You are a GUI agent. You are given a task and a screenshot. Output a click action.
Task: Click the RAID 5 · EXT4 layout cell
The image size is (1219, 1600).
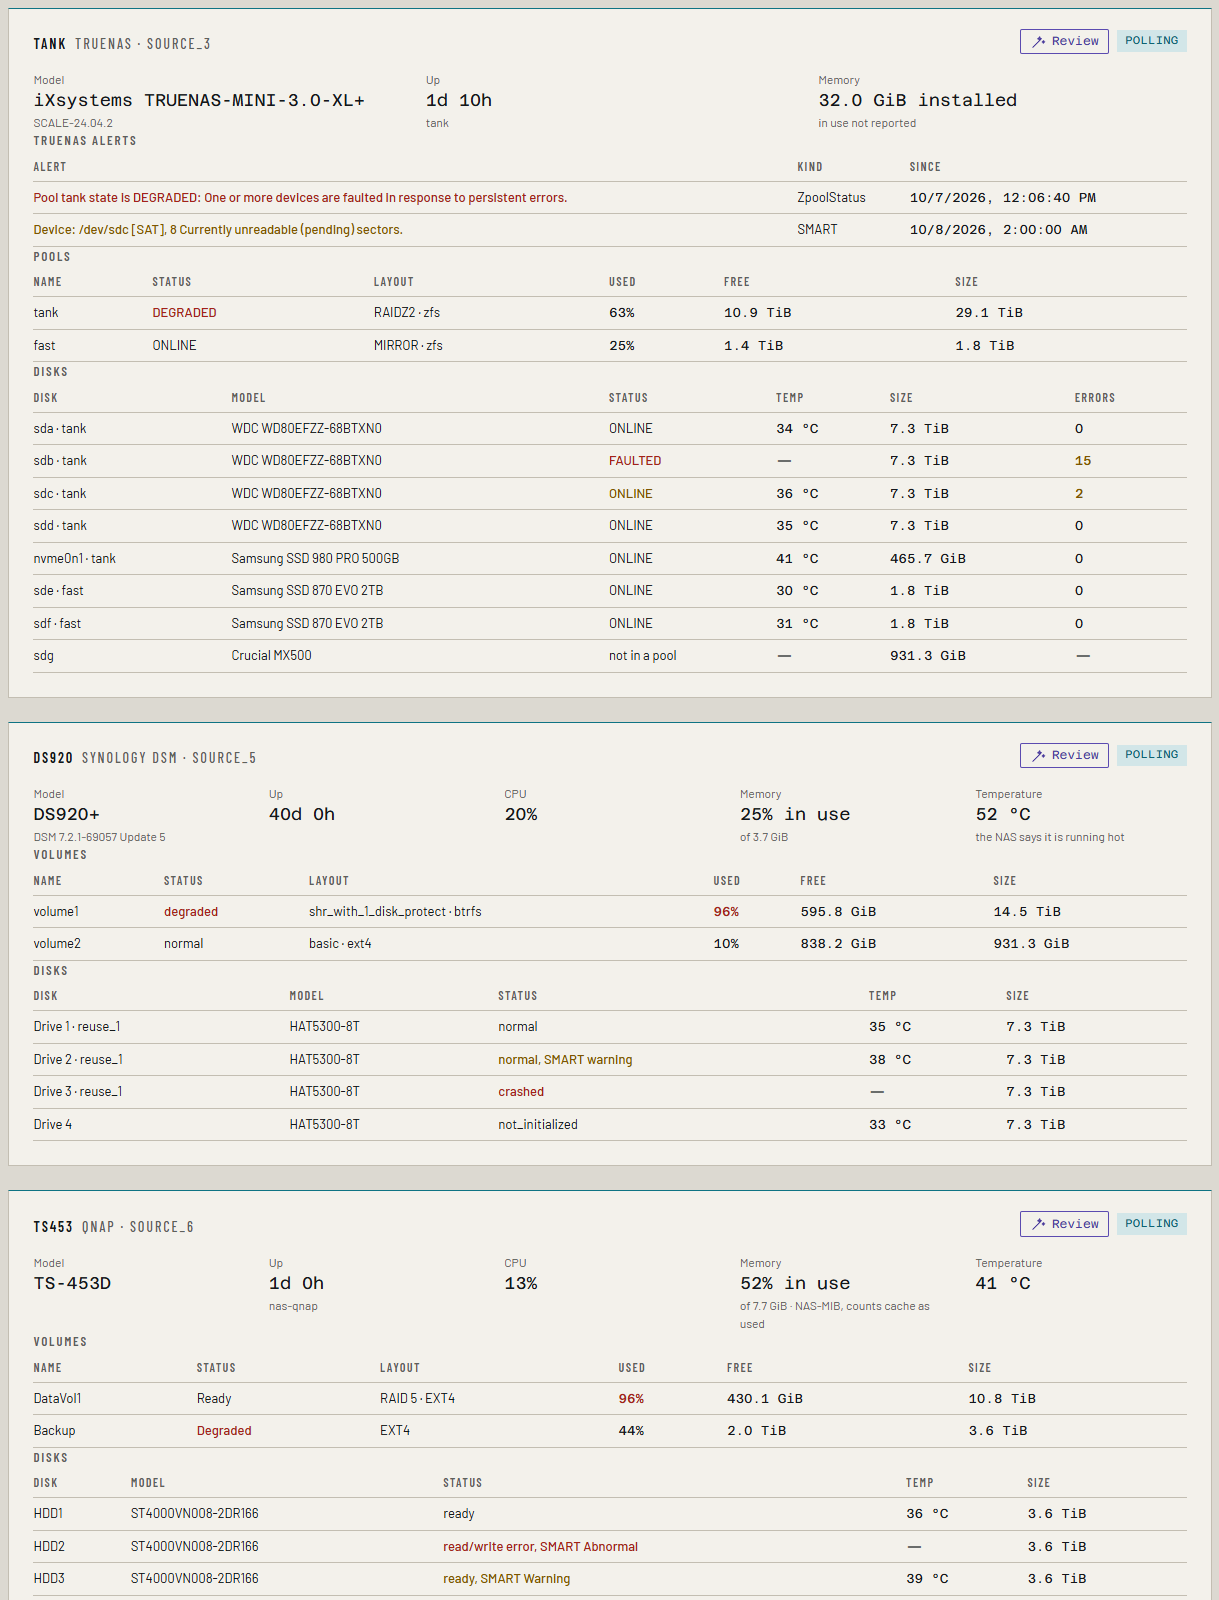click(417, 1399)
